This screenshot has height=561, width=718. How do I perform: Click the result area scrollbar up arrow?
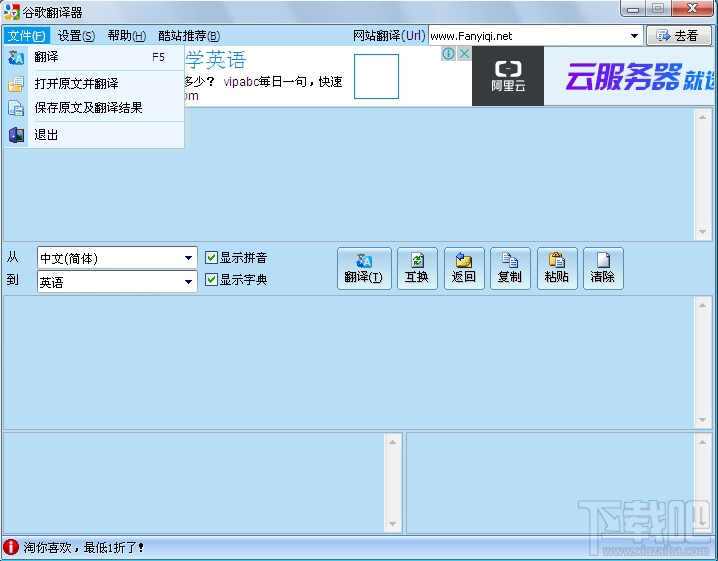[702, 305]
